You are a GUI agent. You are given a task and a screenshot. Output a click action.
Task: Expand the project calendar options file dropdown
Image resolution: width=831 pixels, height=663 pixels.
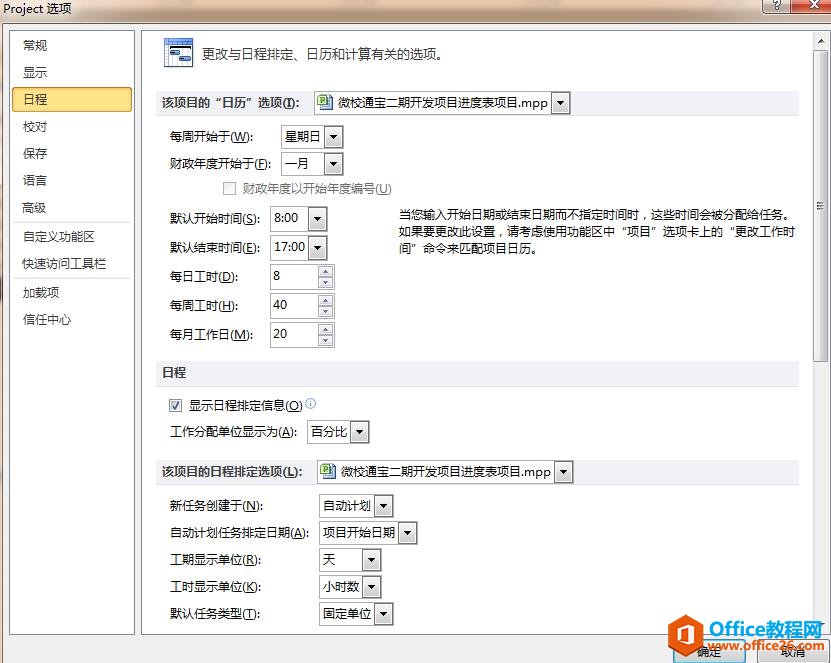click(x=560, y=103)
